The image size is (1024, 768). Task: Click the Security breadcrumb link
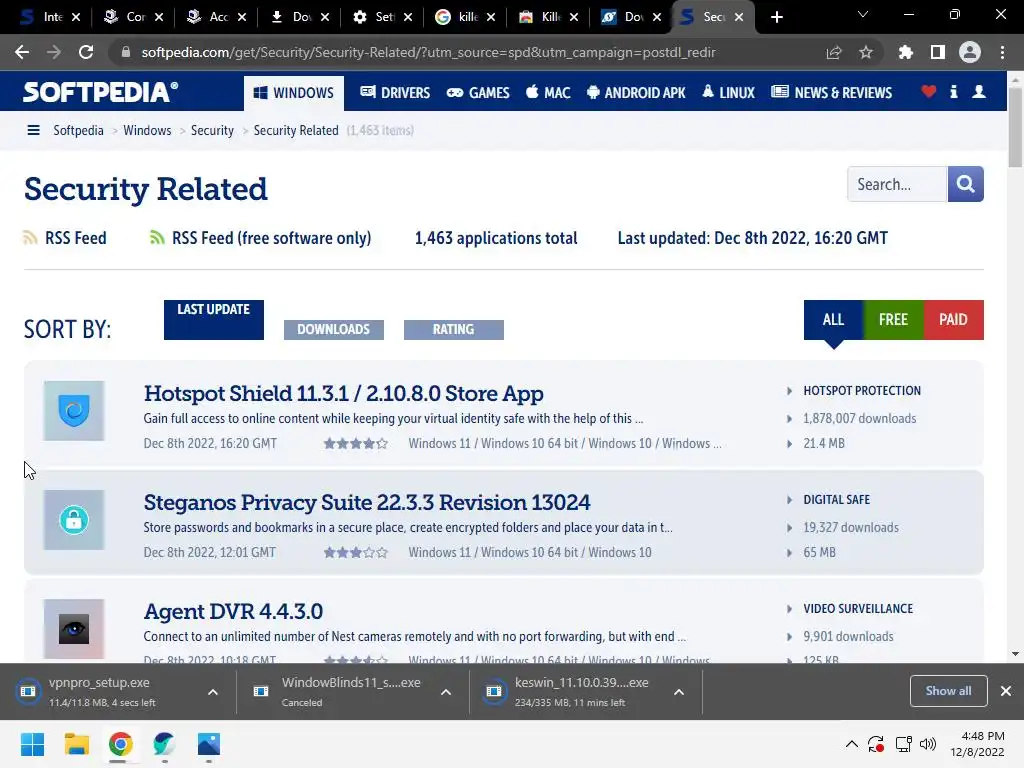tap(212, 130)
